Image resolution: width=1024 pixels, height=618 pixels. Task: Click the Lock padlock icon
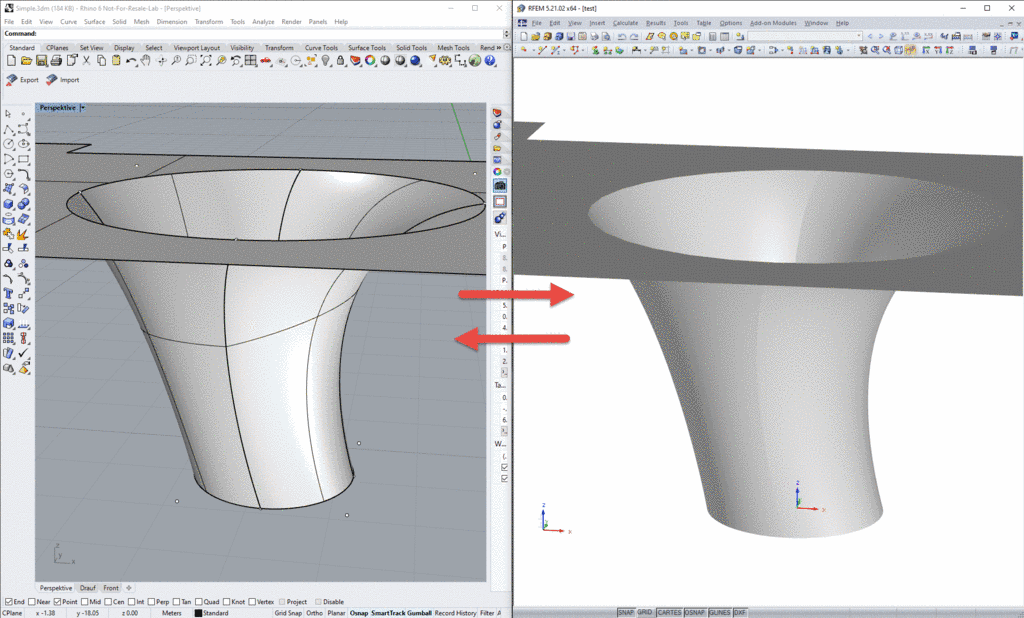(340, 61)
